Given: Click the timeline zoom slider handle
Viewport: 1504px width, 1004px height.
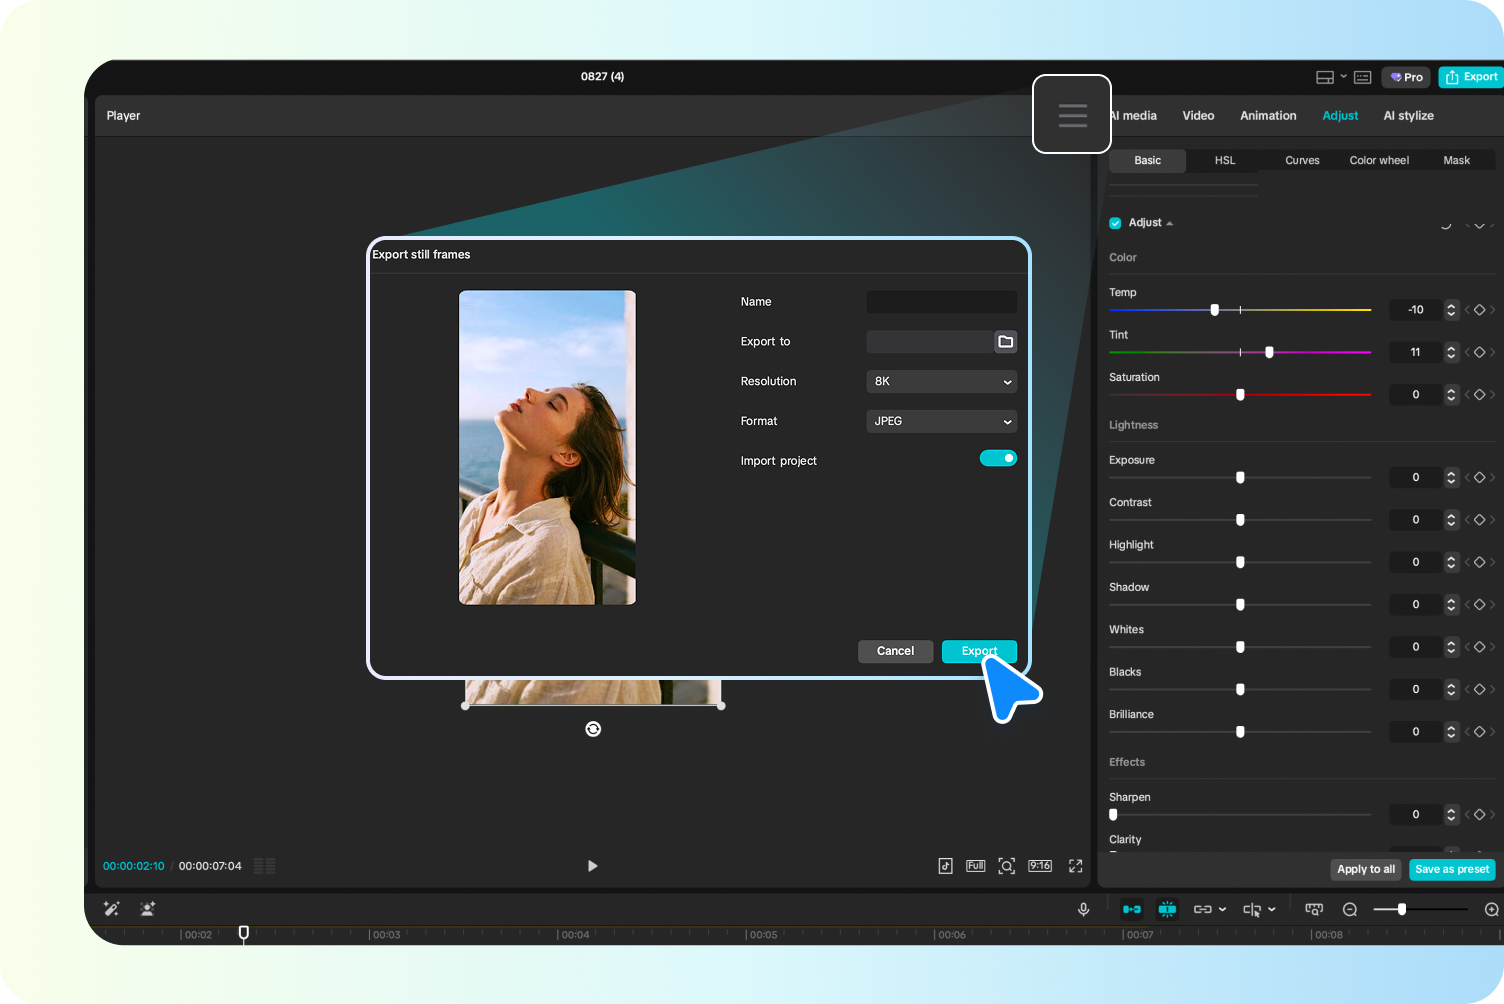Looking at the screenshot, I should pyautogui.click(x=1402, y=909).
